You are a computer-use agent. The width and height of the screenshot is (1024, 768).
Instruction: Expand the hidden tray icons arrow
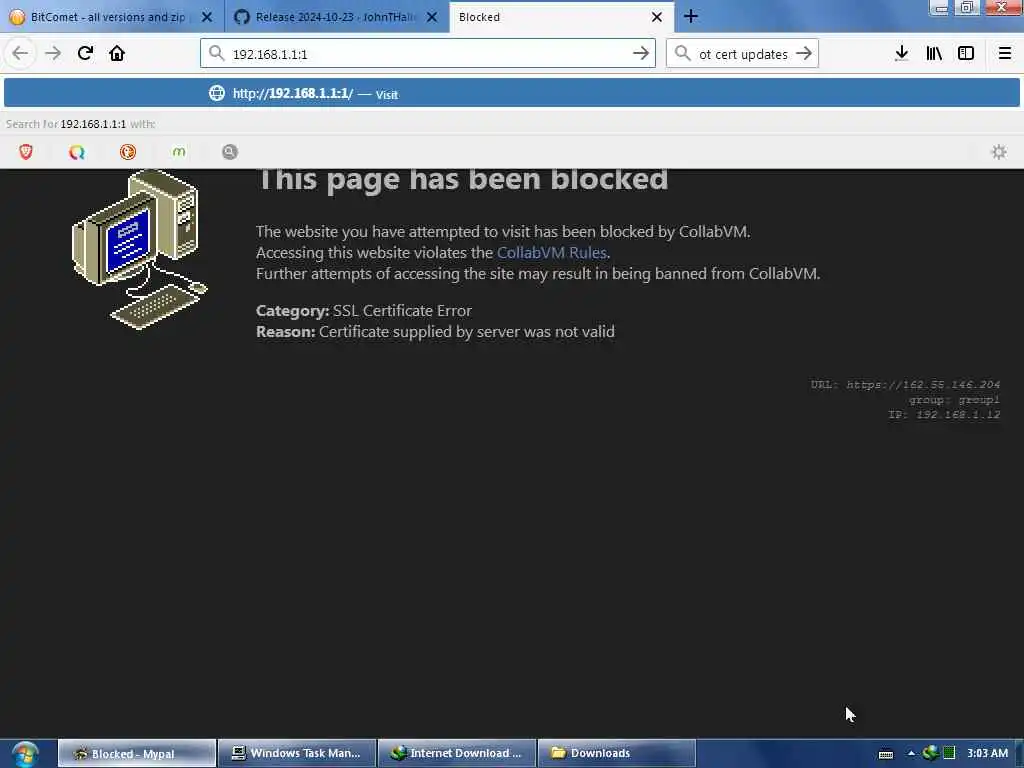coord(911,754)
